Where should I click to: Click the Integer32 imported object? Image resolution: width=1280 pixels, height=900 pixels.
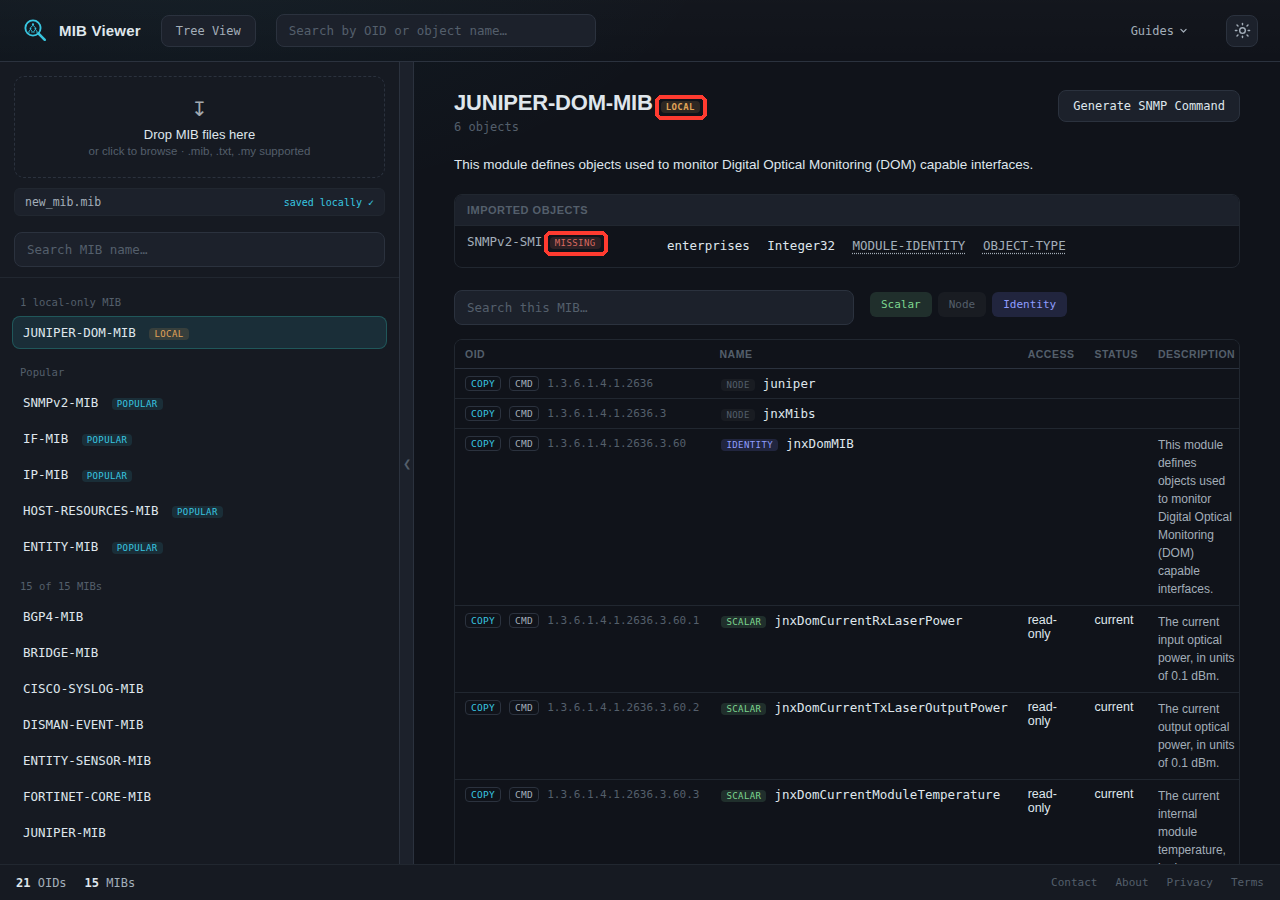tap(801, 246)
